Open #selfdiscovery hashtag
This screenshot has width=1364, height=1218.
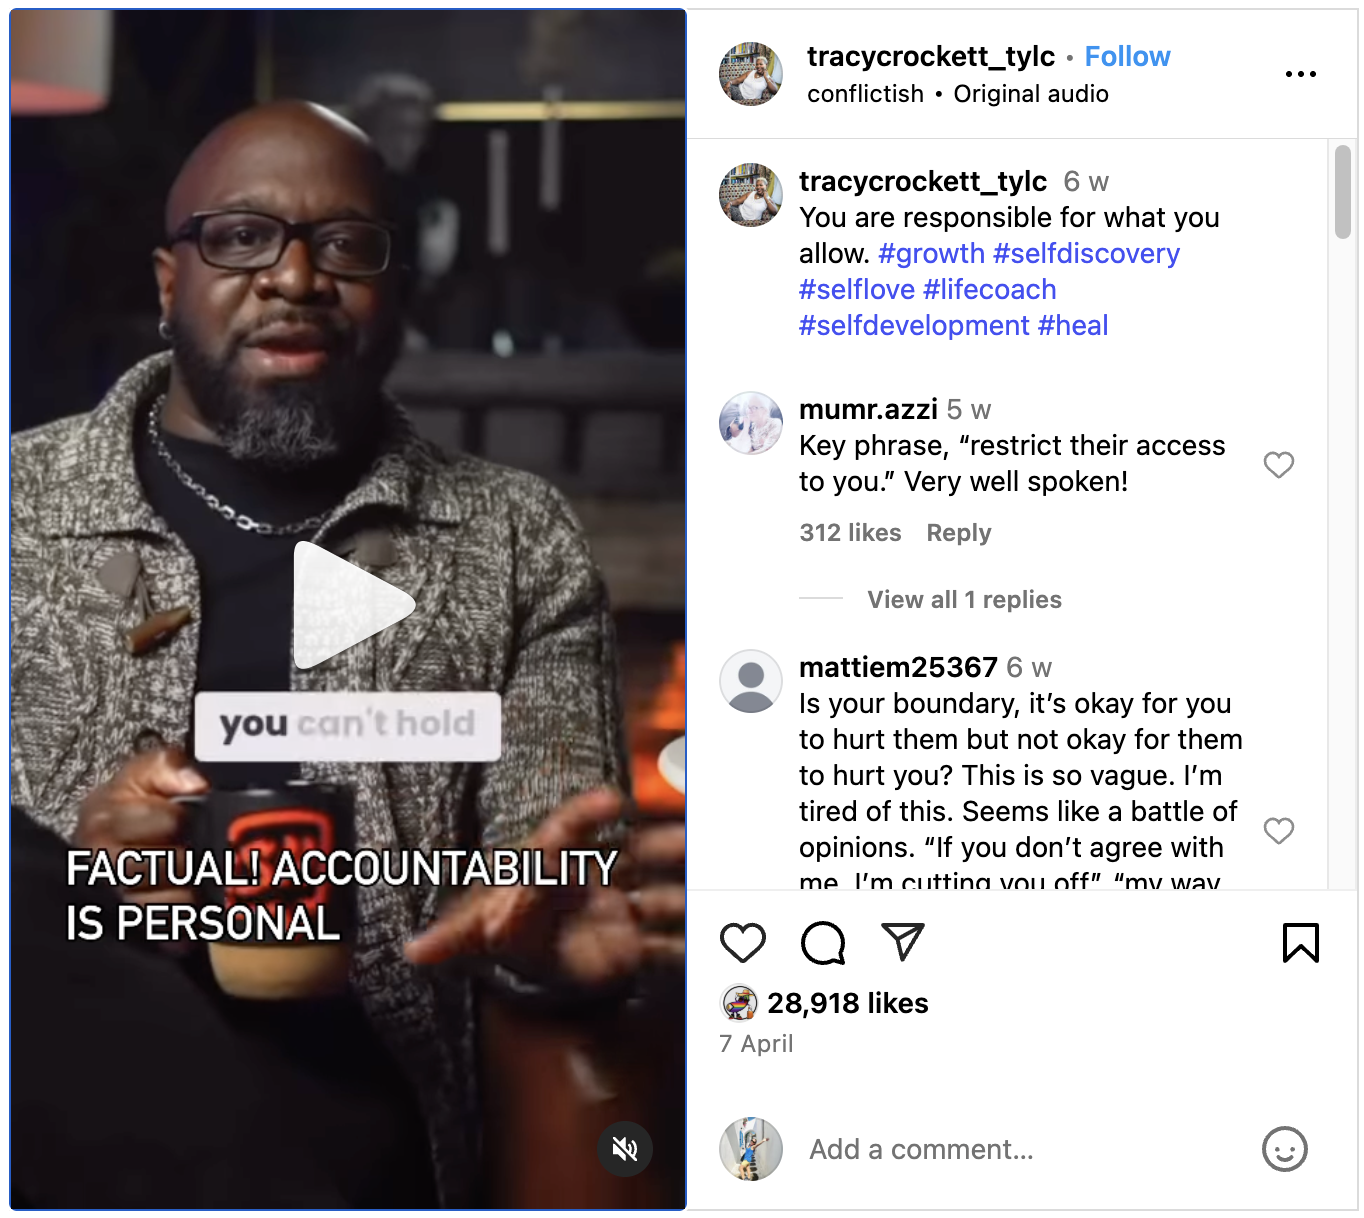pos(1086,253)
